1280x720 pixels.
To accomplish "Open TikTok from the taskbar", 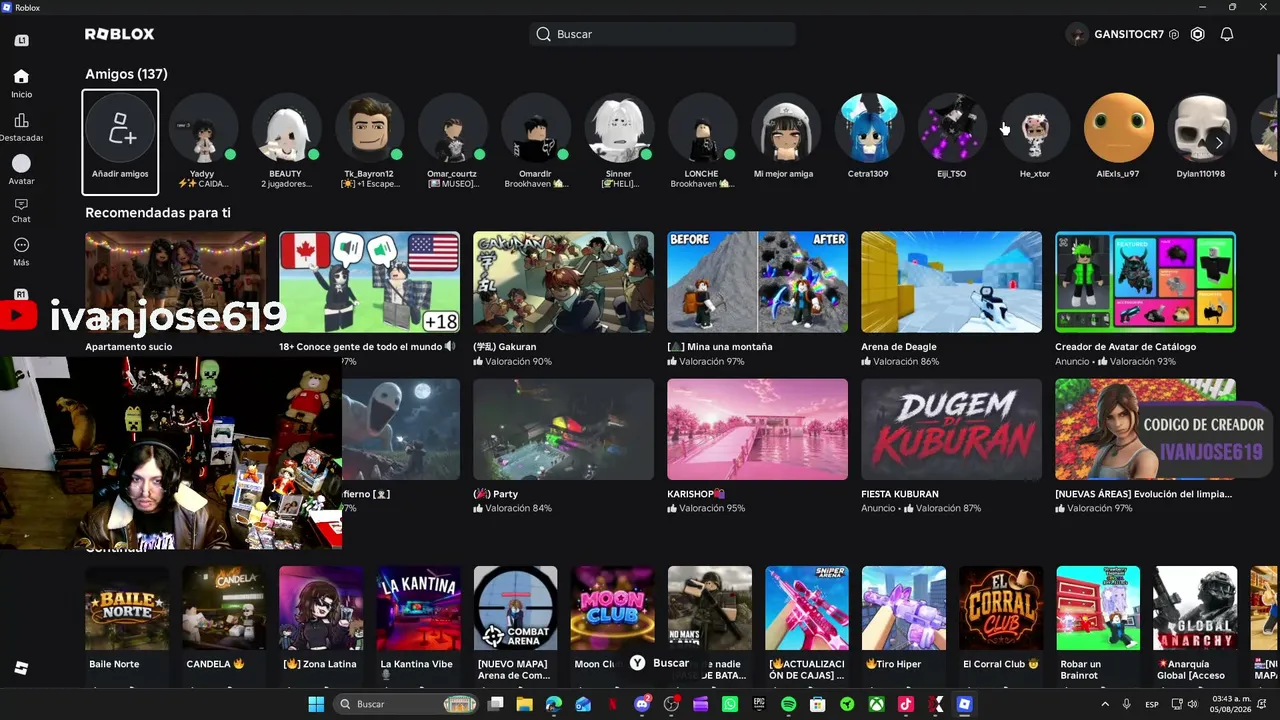I will [x=905, y=704].
